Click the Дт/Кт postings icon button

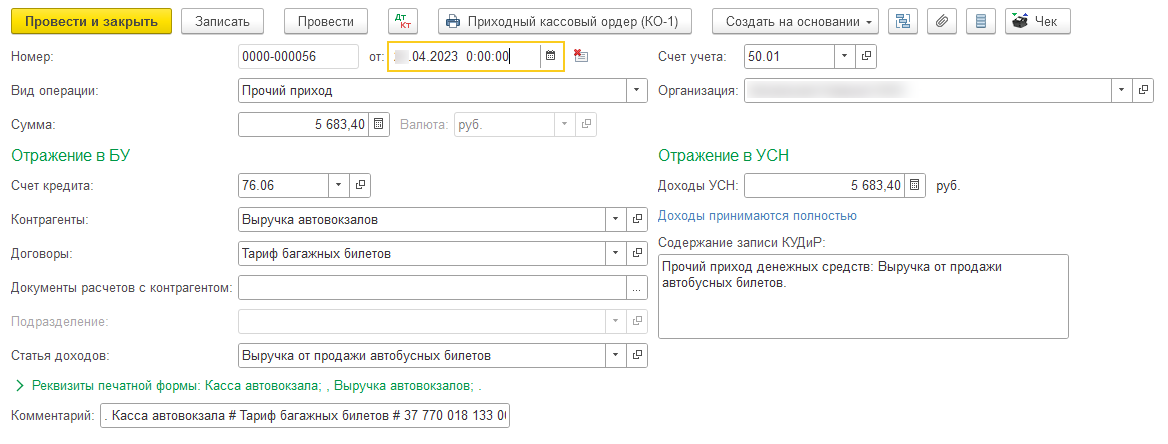(x=404, y=21)
